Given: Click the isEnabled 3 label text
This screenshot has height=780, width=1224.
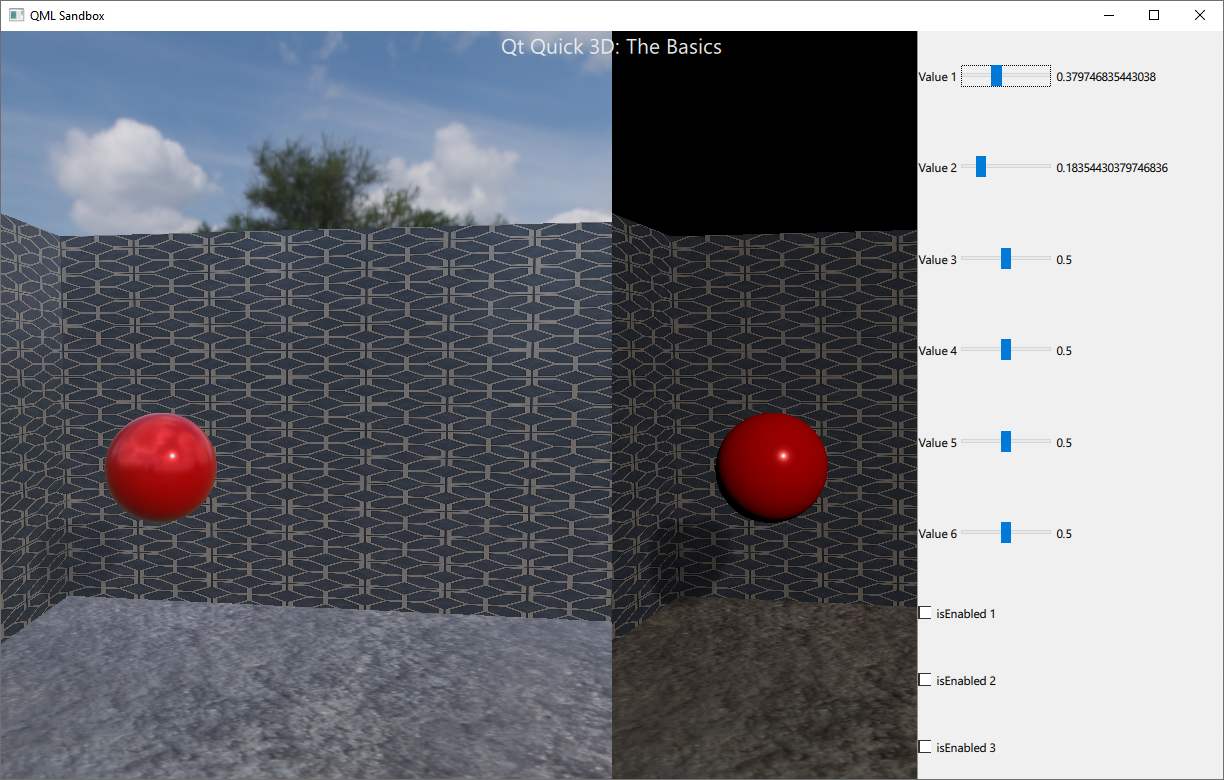Looking at the screenshot, I should click(966, 748).
